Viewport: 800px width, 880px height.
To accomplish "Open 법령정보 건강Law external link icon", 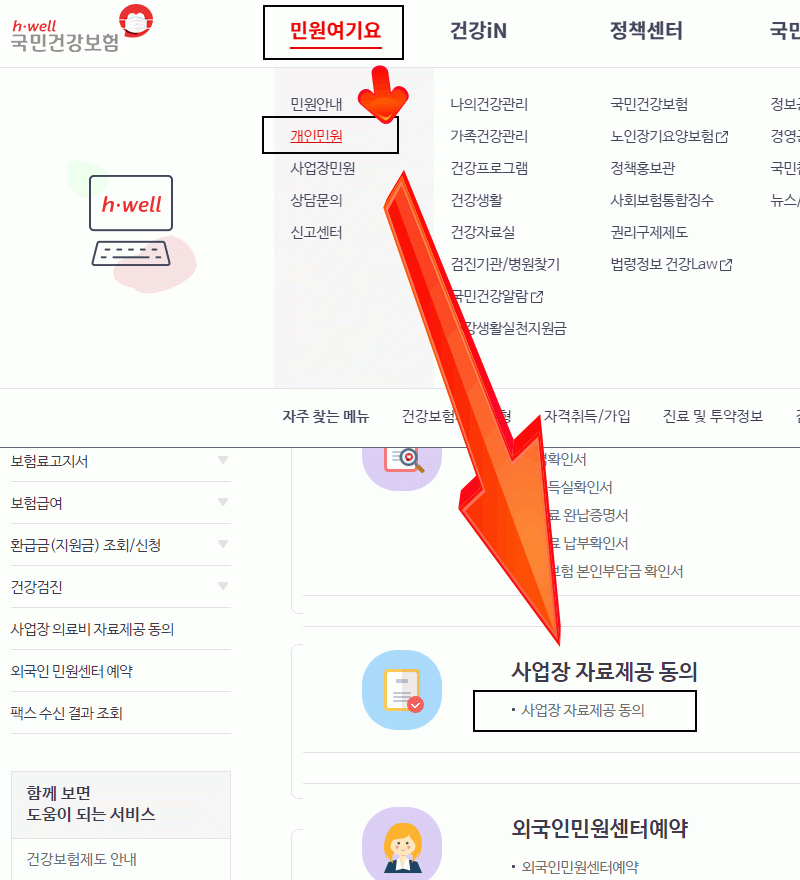I will pos(726,264).
